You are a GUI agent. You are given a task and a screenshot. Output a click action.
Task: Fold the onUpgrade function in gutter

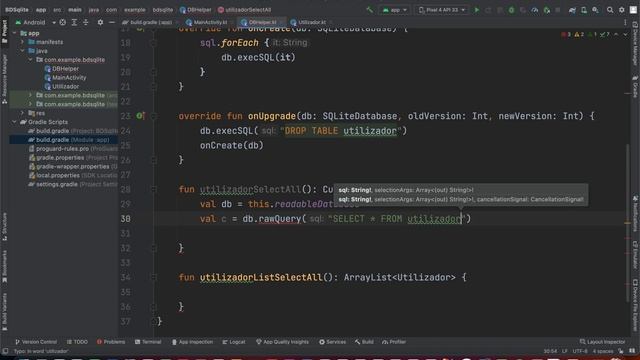point(154,116)
